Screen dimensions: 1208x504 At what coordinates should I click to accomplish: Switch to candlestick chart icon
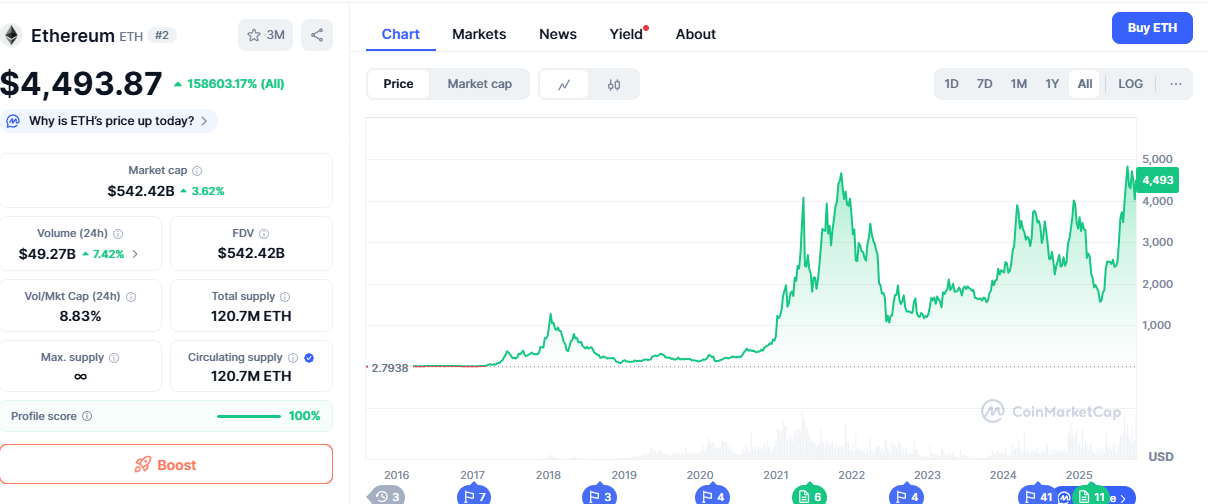point(614,84)
